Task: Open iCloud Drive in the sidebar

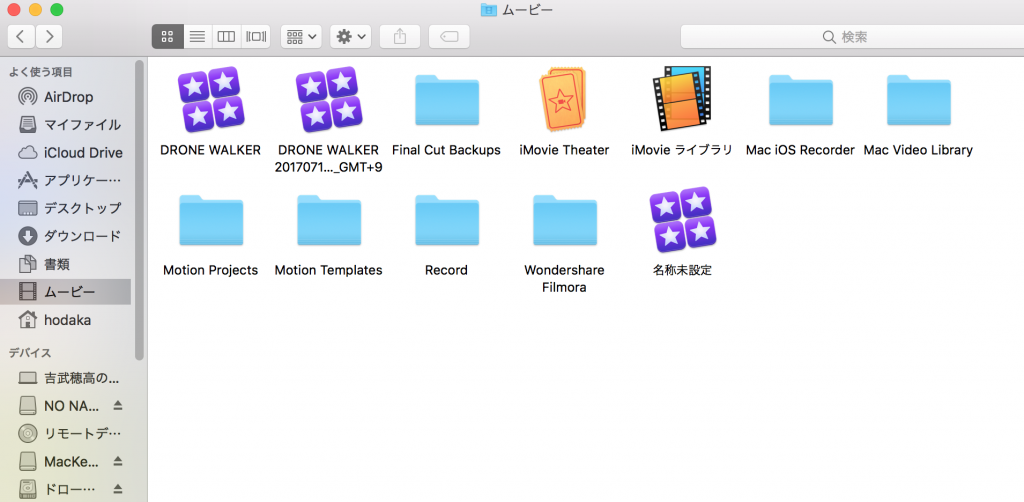Action: point(65,153)
